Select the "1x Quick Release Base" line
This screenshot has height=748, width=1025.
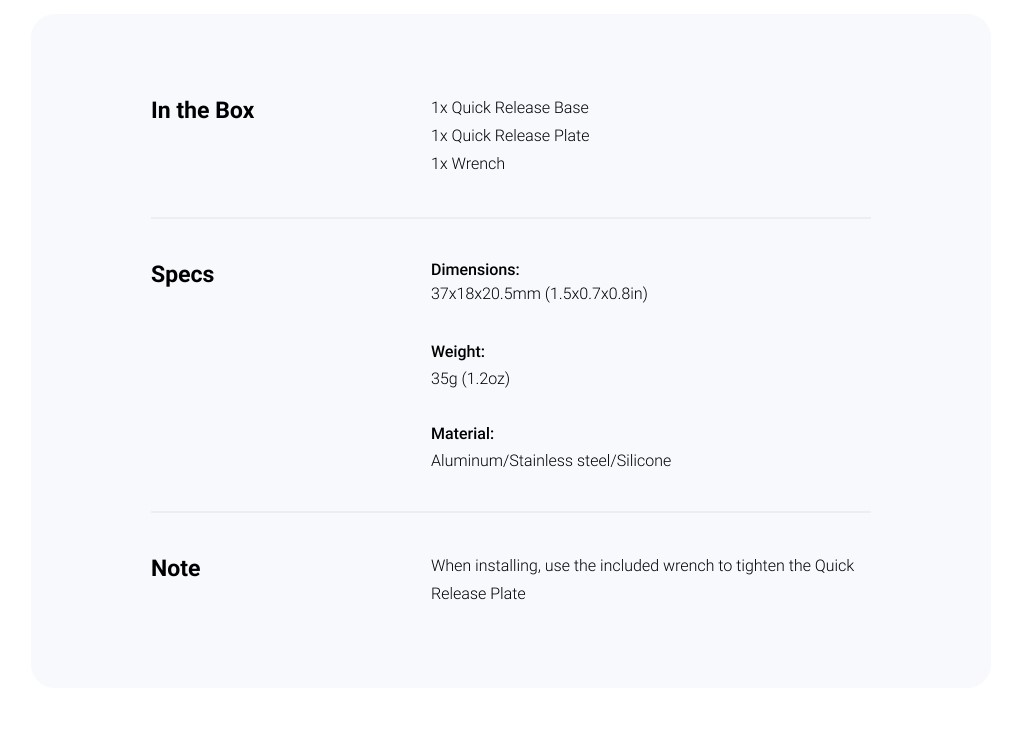click(x=509, y=108)
